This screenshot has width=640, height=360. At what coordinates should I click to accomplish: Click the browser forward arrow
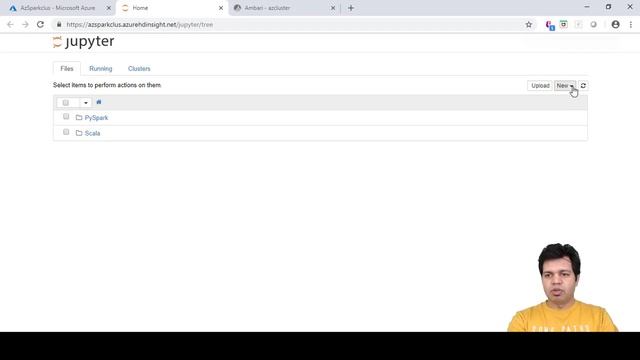click(25, 24)
